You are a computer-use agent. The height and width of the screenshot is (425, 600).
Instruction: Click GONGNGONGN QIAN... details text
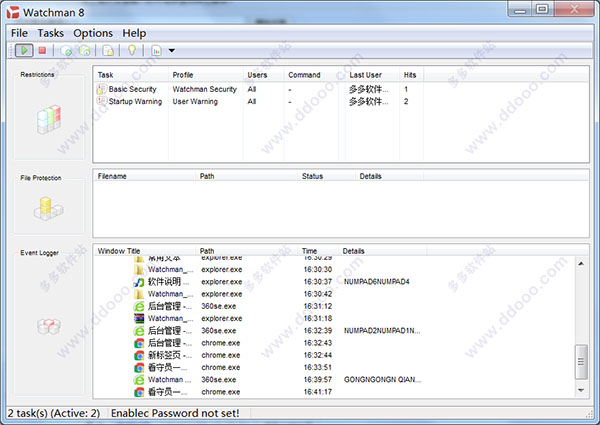(x=382, y=380)
